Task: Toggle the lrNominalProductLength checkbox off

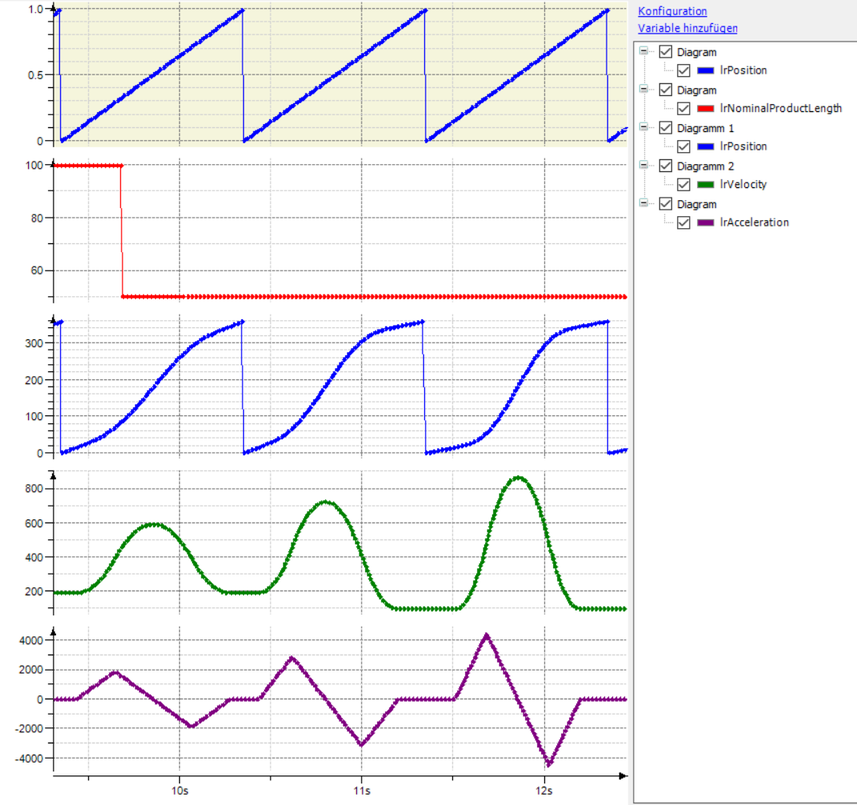Action: 684,109
